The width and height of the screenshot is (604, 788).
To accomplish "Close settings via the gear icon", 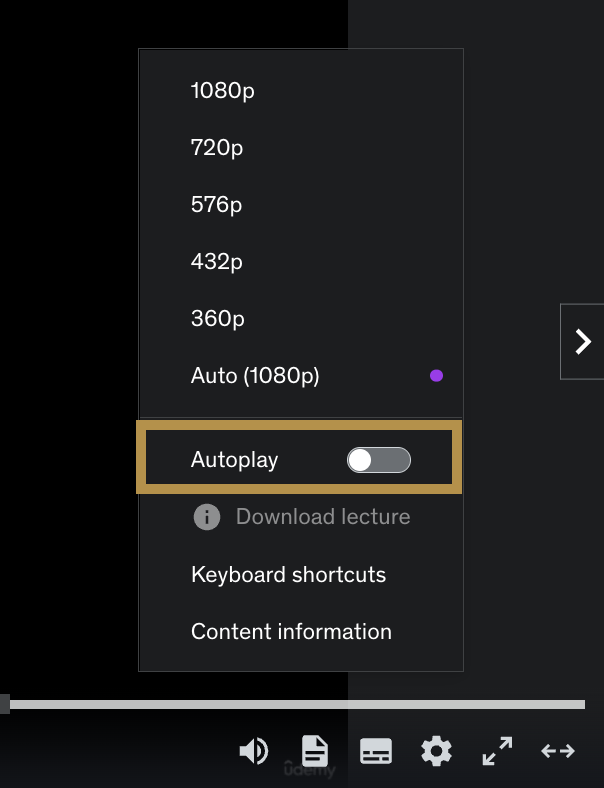I will tap(436, 751).
